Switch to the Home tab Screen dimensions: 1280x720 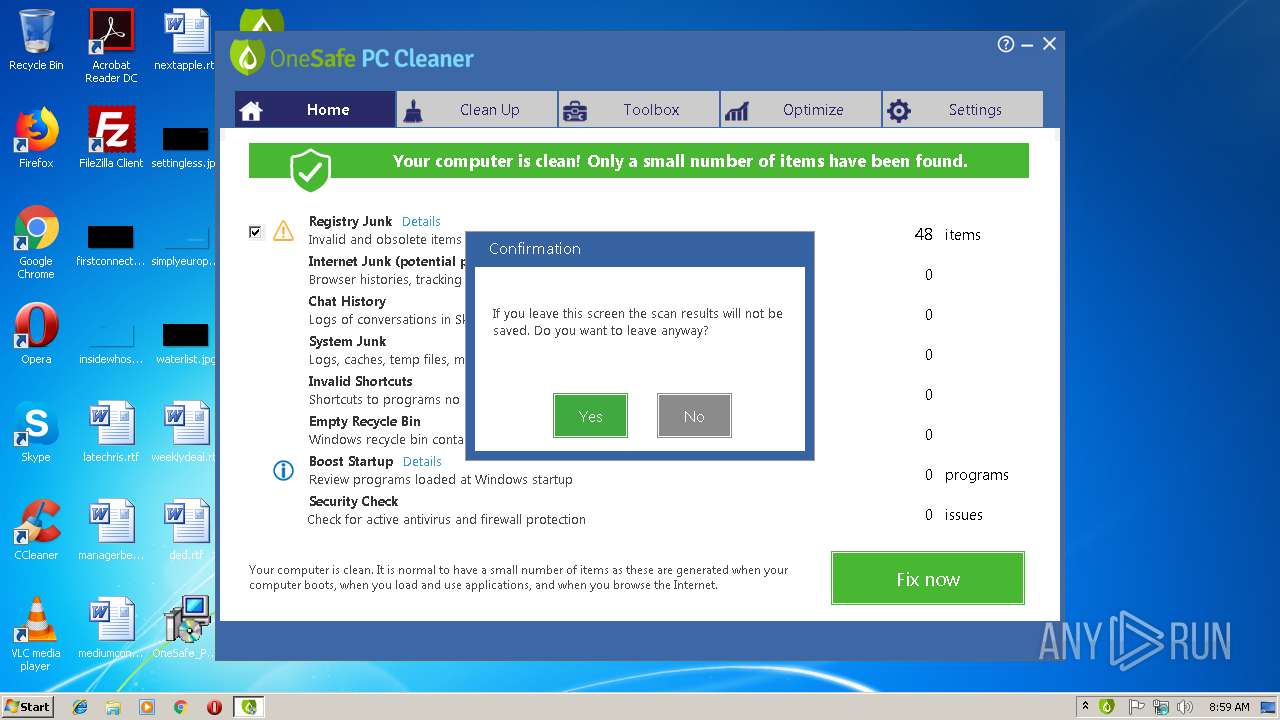pos(315,110)
